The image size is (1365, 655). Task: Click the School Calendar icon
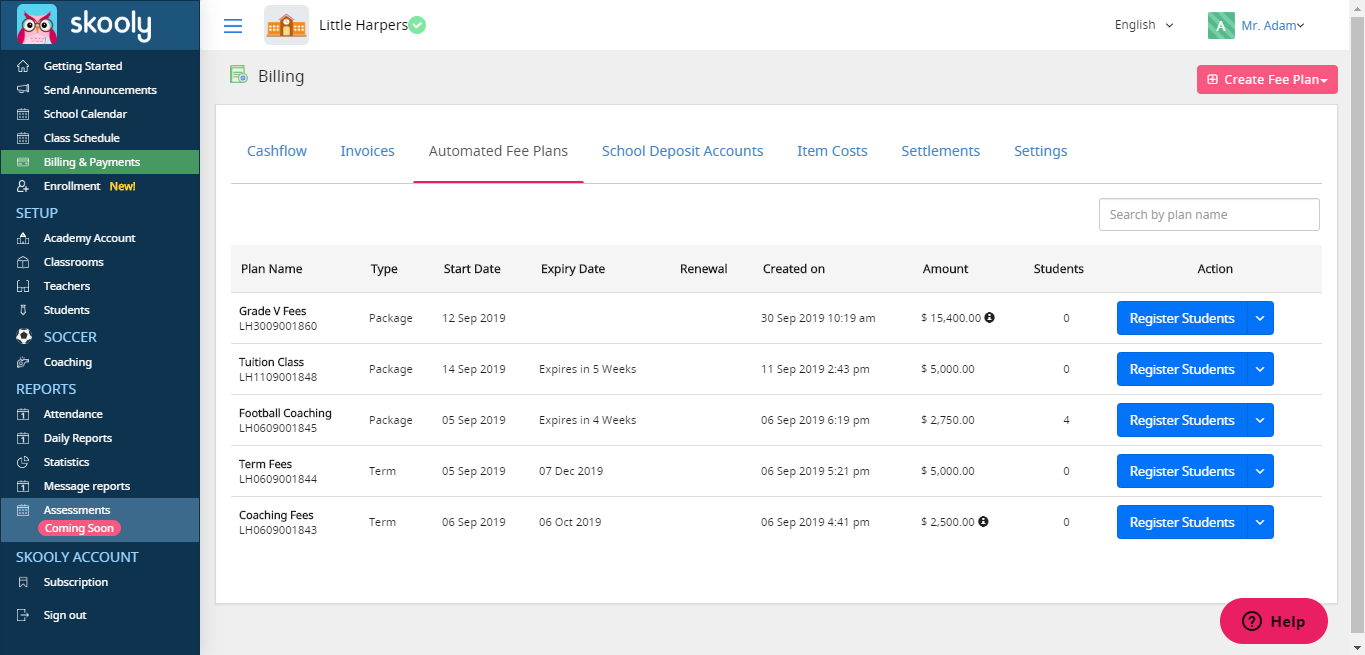pos(23,114)
